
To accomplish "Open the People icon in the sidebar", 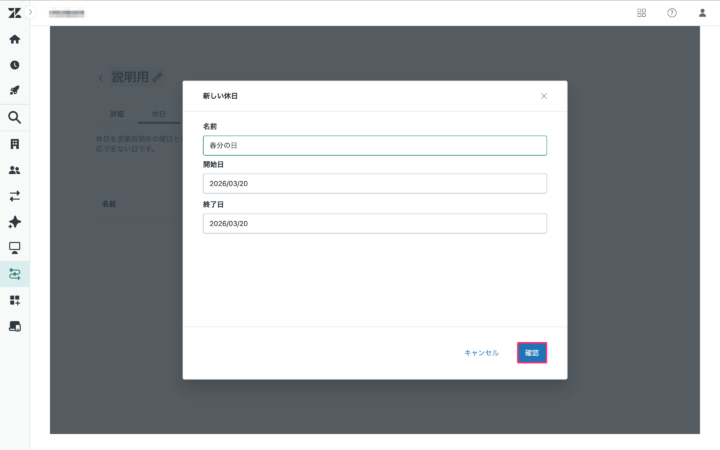I will 14,170.
